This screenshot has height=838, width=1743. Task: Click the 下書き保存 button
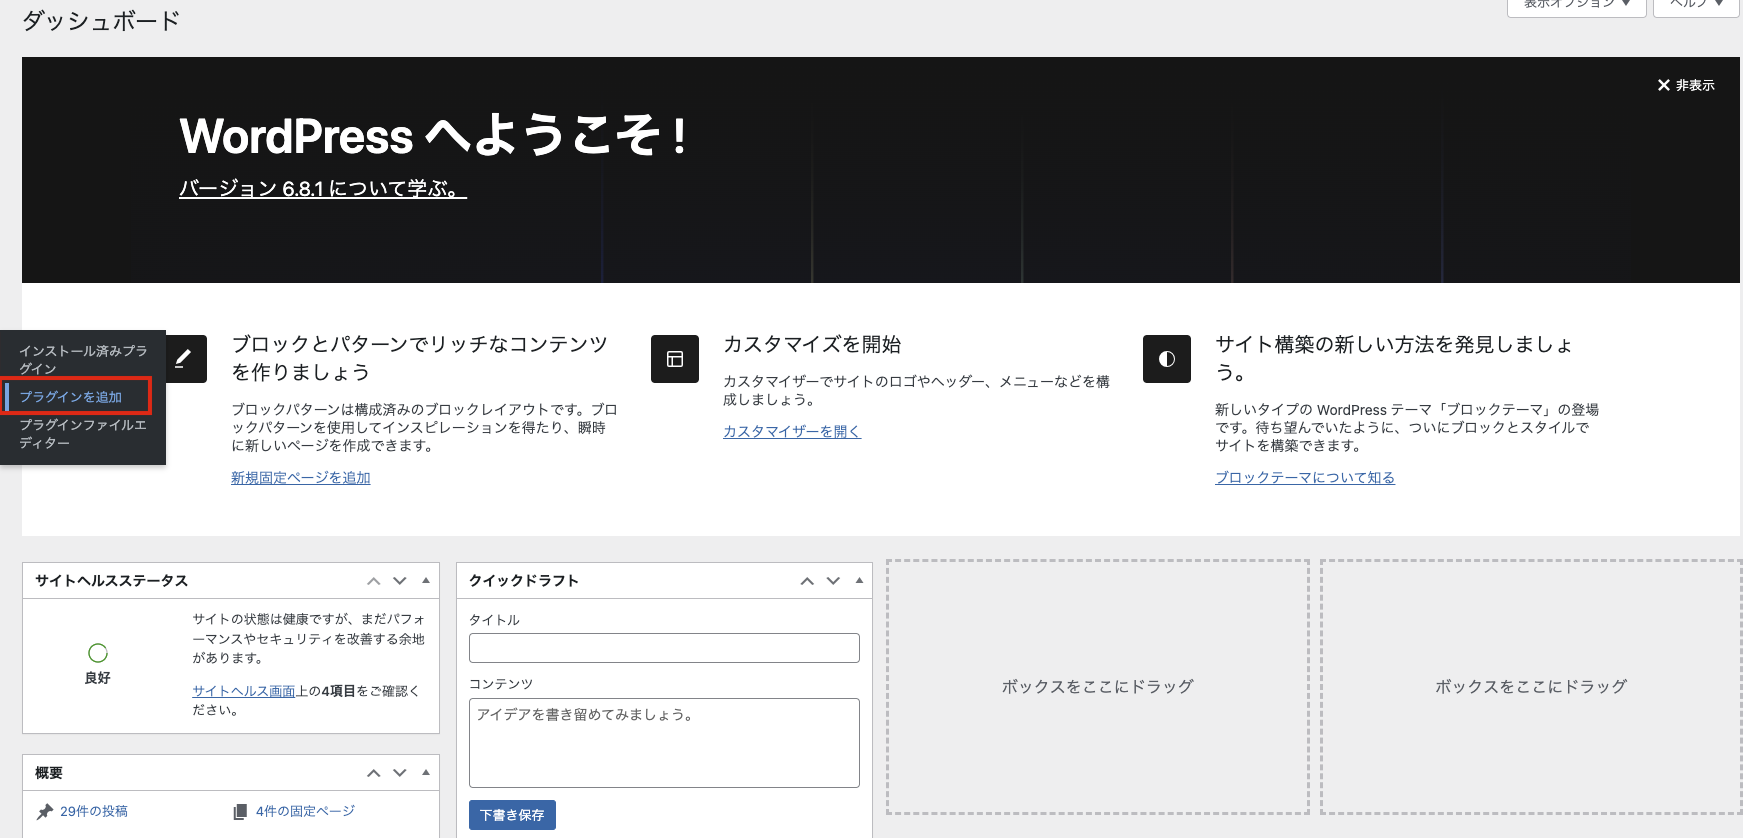coord(512,815)
